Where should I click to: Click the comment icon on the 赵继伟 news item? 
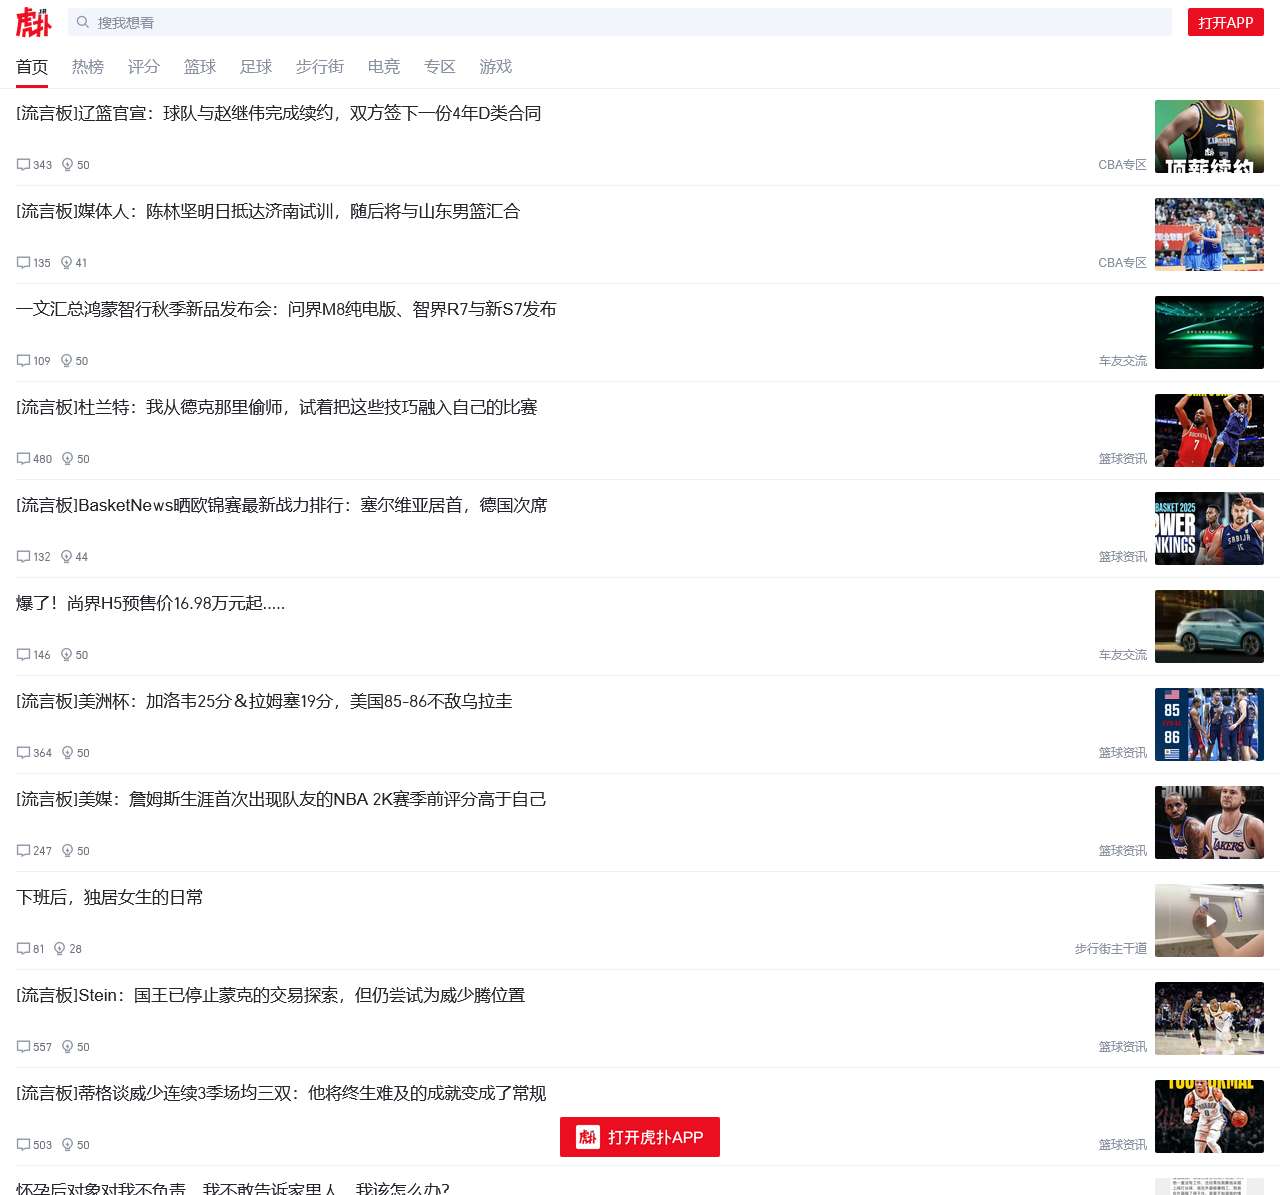22,165
